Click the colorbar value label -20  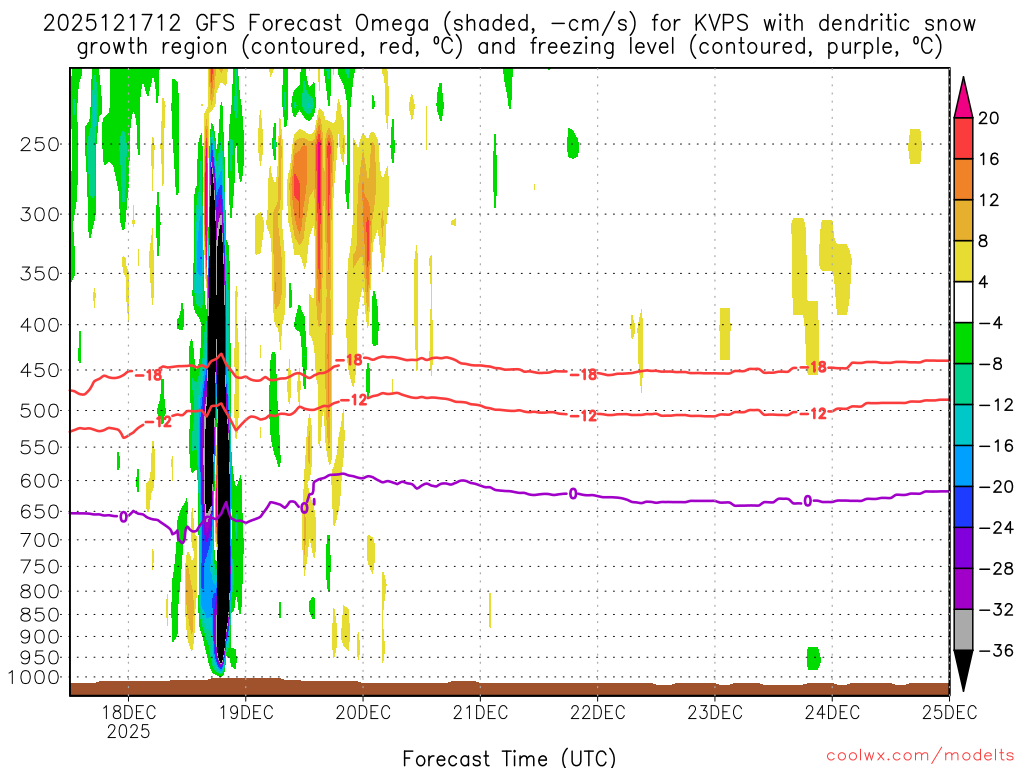pos(996,487)
